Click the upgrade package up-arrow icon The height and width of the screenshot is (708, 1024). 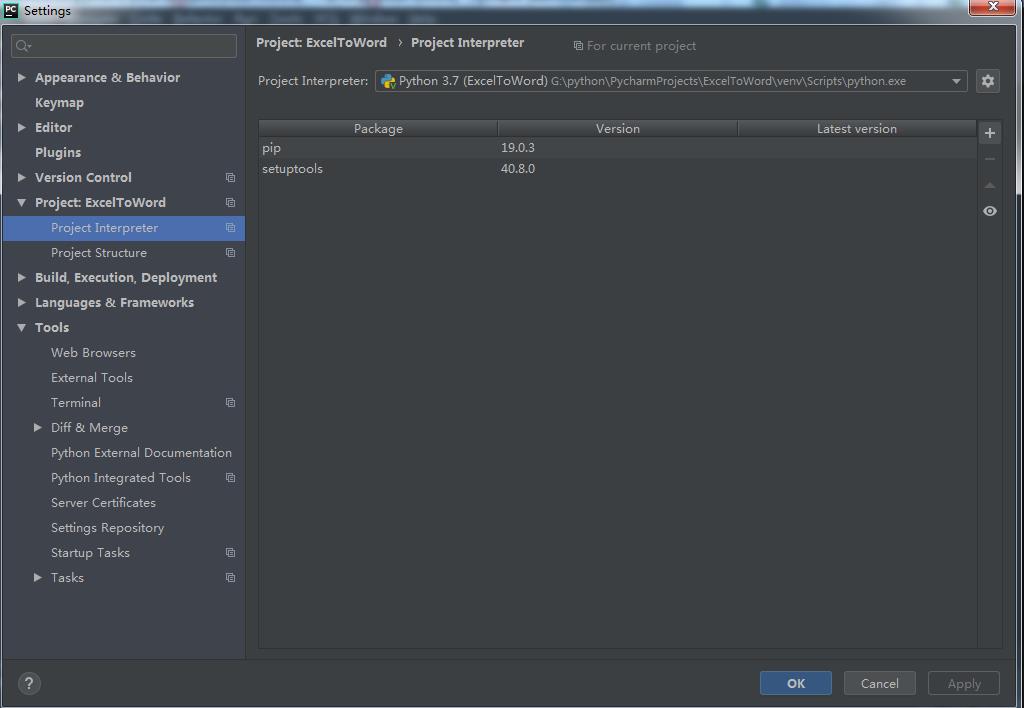[990, 185]
